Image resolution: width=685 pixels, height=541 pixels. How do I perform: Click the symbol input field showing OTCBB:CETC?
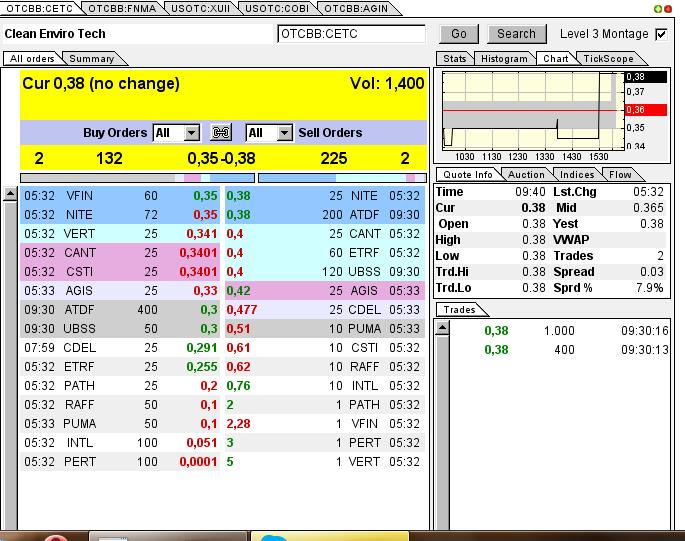pos(350,34)
